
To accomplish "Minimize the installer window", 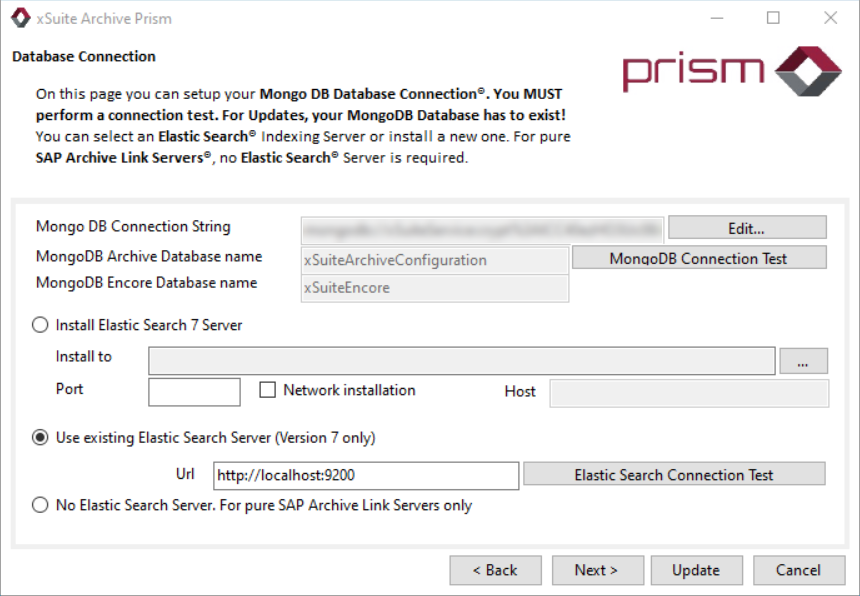I will point(716,18).
